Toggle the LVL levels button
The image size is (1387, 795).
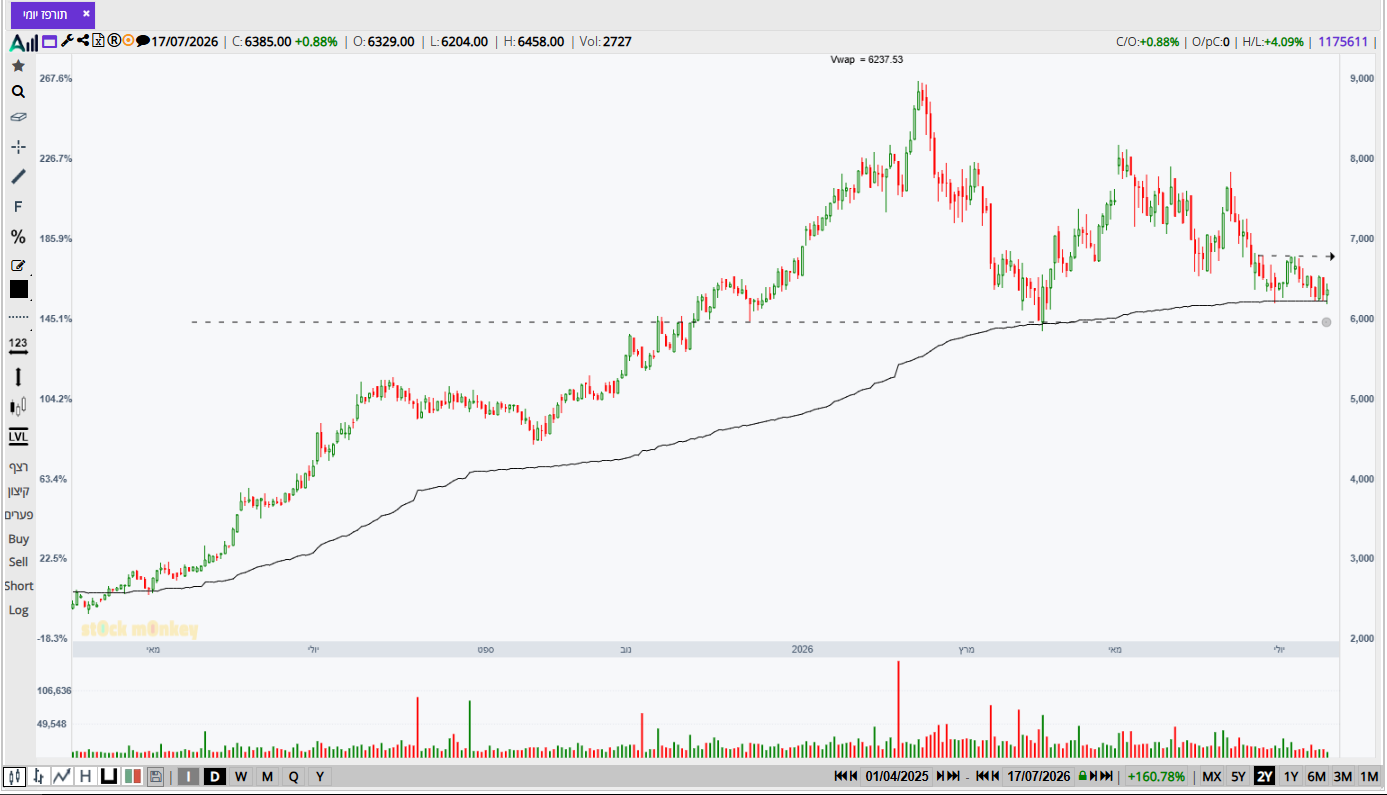pos(18,437)
